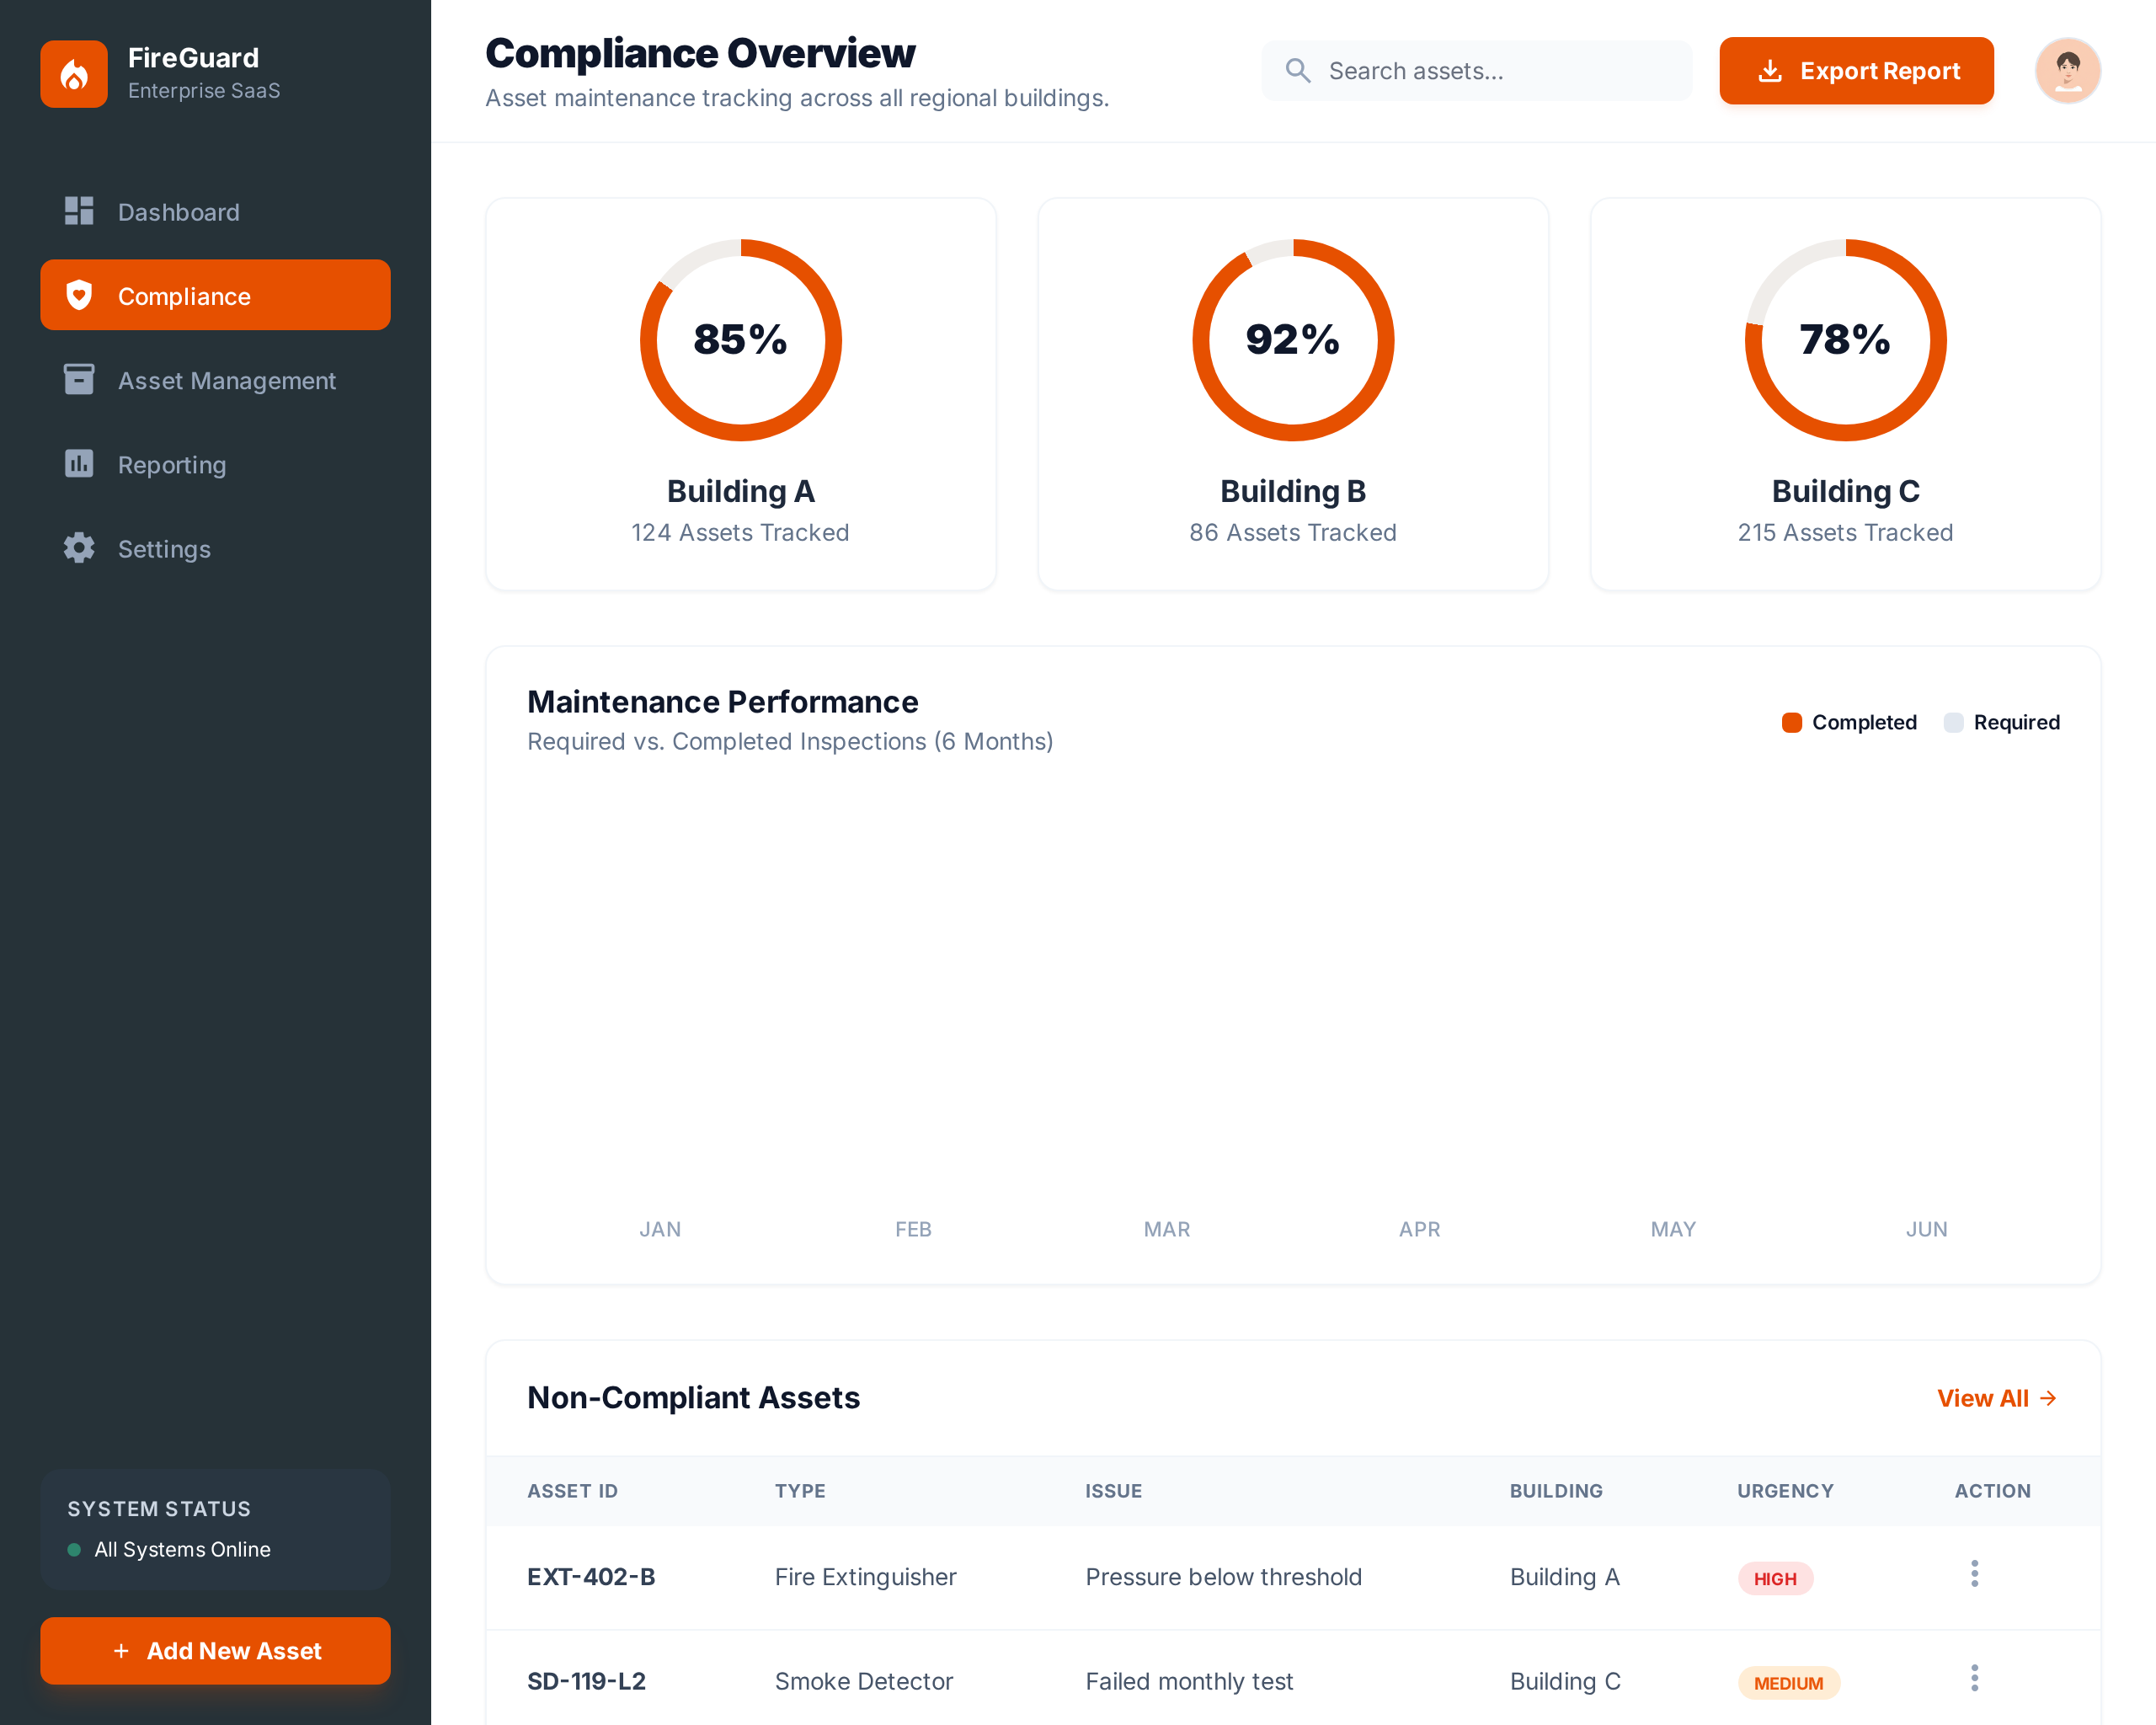Select the Building C compliance card
Screen dimensions: 2156x1725
(x=1845, y=394)
